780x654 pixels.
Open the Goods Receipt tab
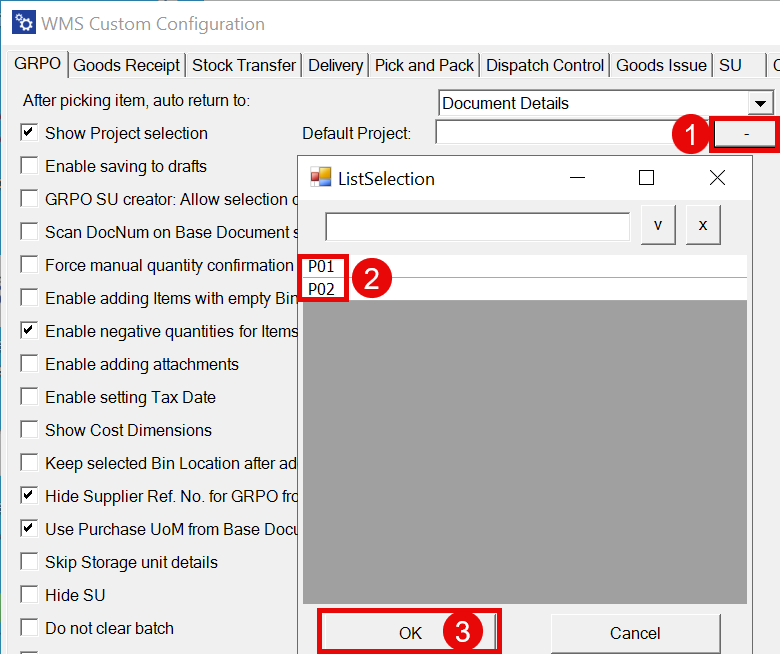pyautogui.click(x=126, y=65)
